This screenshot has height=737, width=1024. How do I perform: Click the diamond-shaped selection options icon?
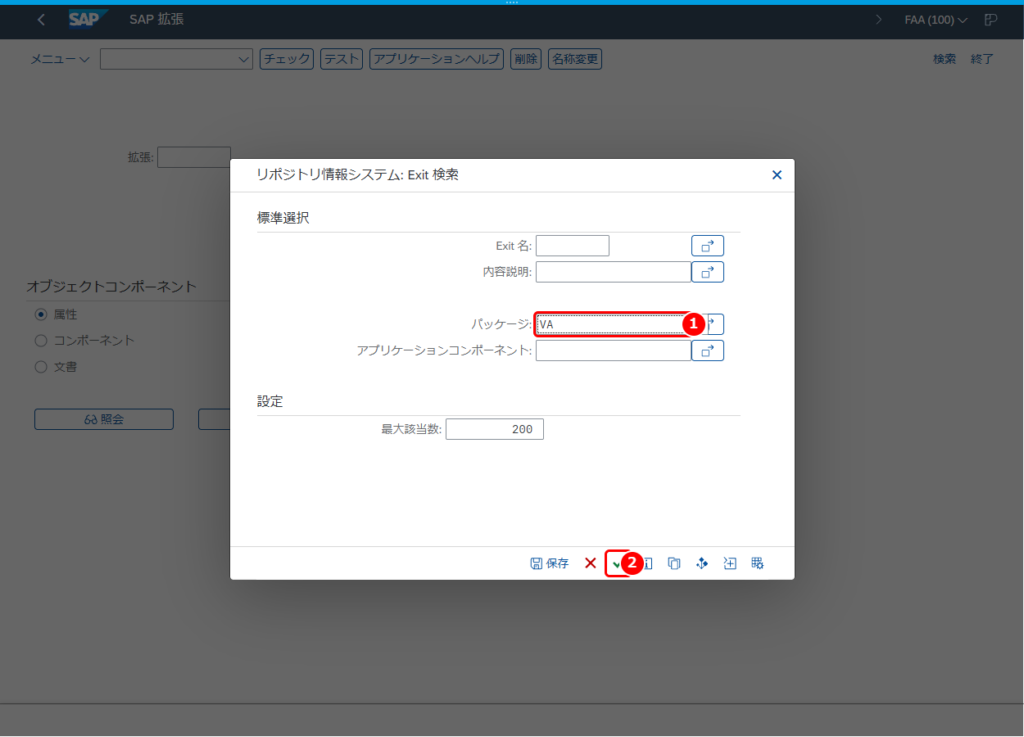pos(702,563)
